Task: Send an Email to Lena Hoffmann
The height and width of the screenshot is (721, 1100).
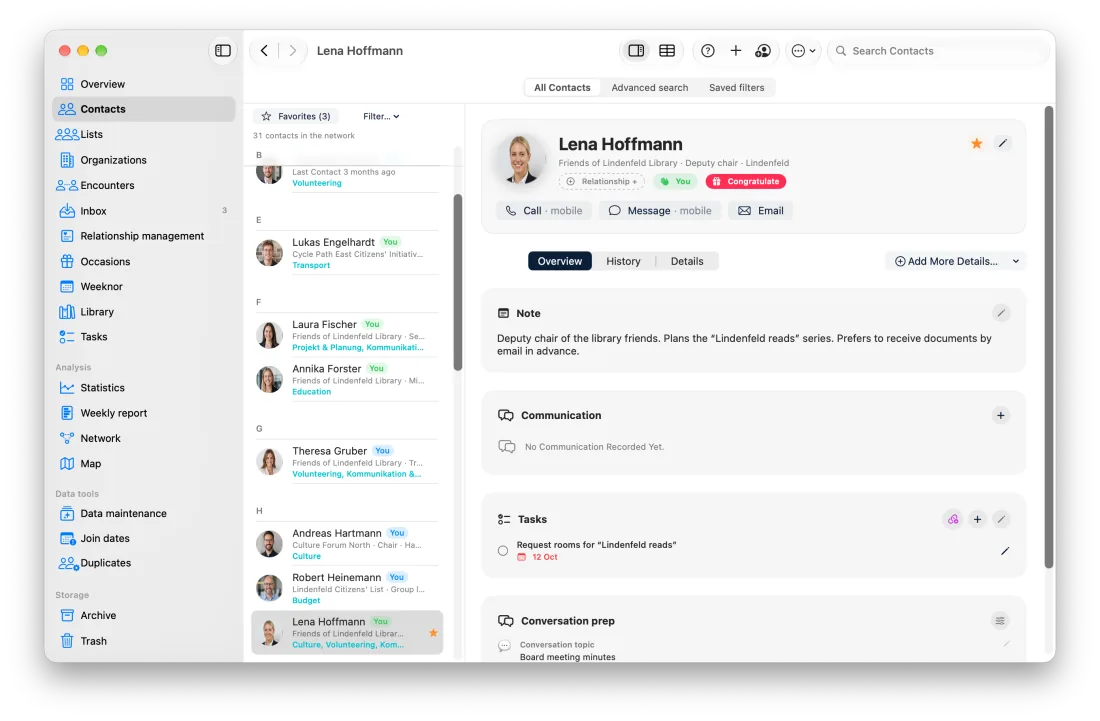Action: pyautogui.click(x=760, y=210)
